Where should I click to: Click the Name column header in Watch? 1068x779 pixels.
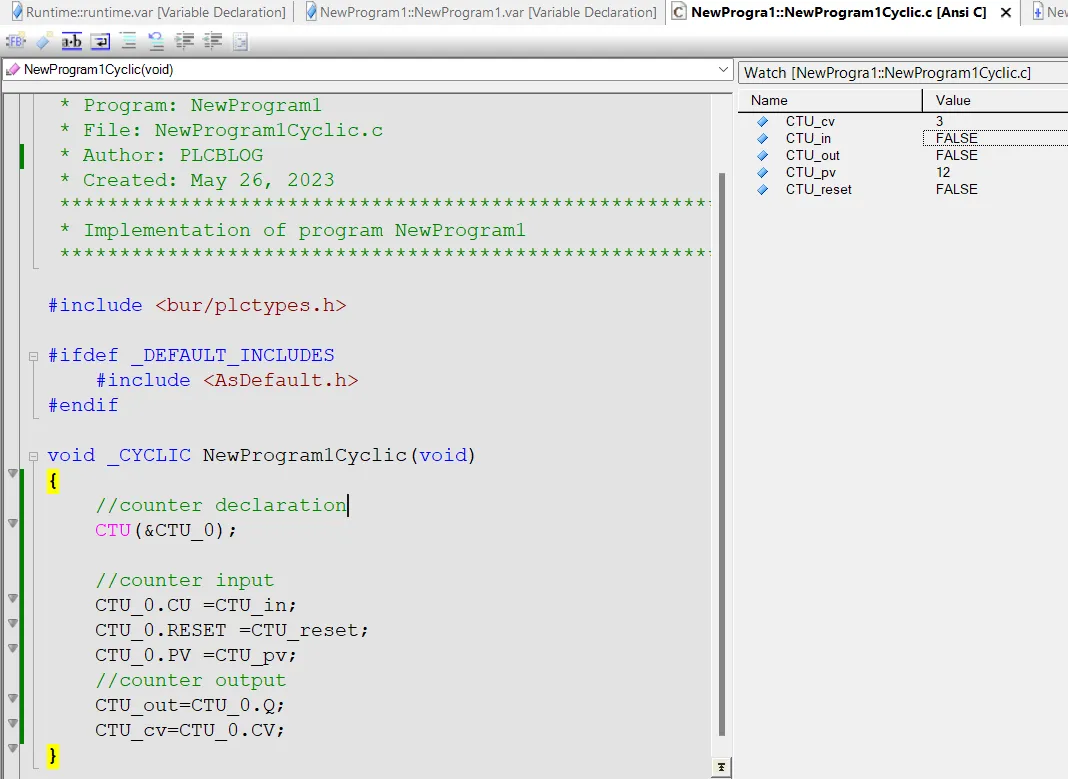[x=830, y=100]
